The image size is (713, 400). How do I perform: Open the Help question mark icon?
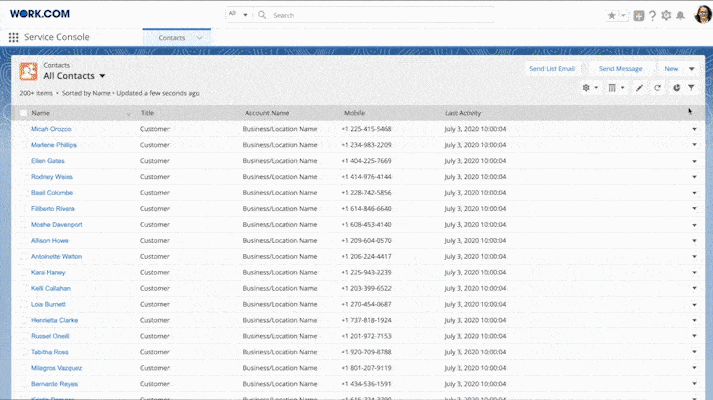point(653,15)
